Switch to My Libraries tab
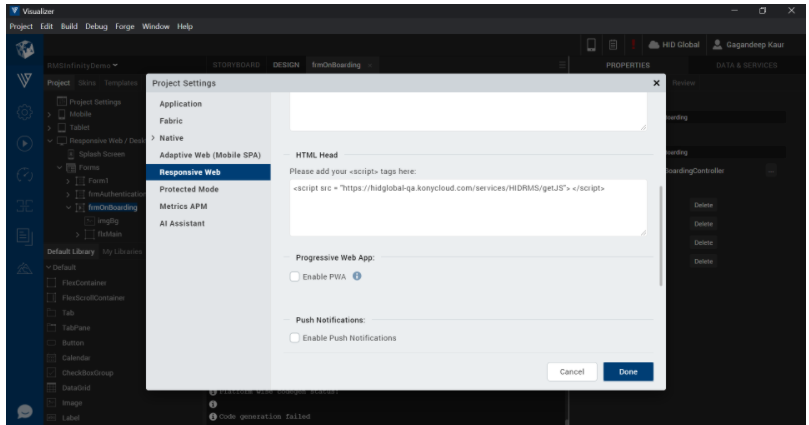Screen dimensions: 809x425 click(122, 252)
